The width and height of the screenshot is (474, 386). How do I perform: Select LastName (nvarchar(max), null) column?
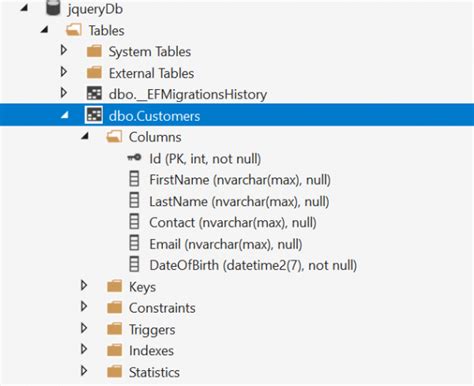(239, 202)
